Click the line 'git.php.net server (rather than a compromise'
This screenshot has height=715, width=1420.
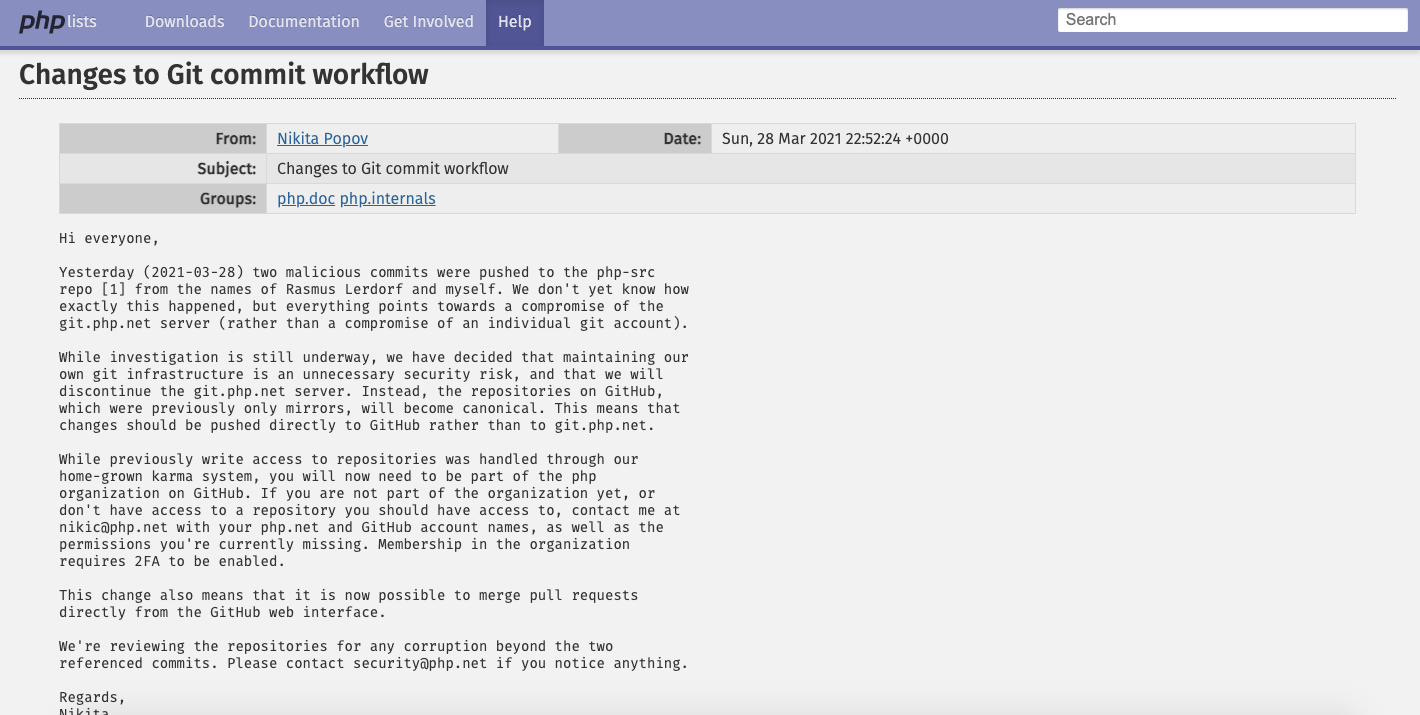(374, 324)
